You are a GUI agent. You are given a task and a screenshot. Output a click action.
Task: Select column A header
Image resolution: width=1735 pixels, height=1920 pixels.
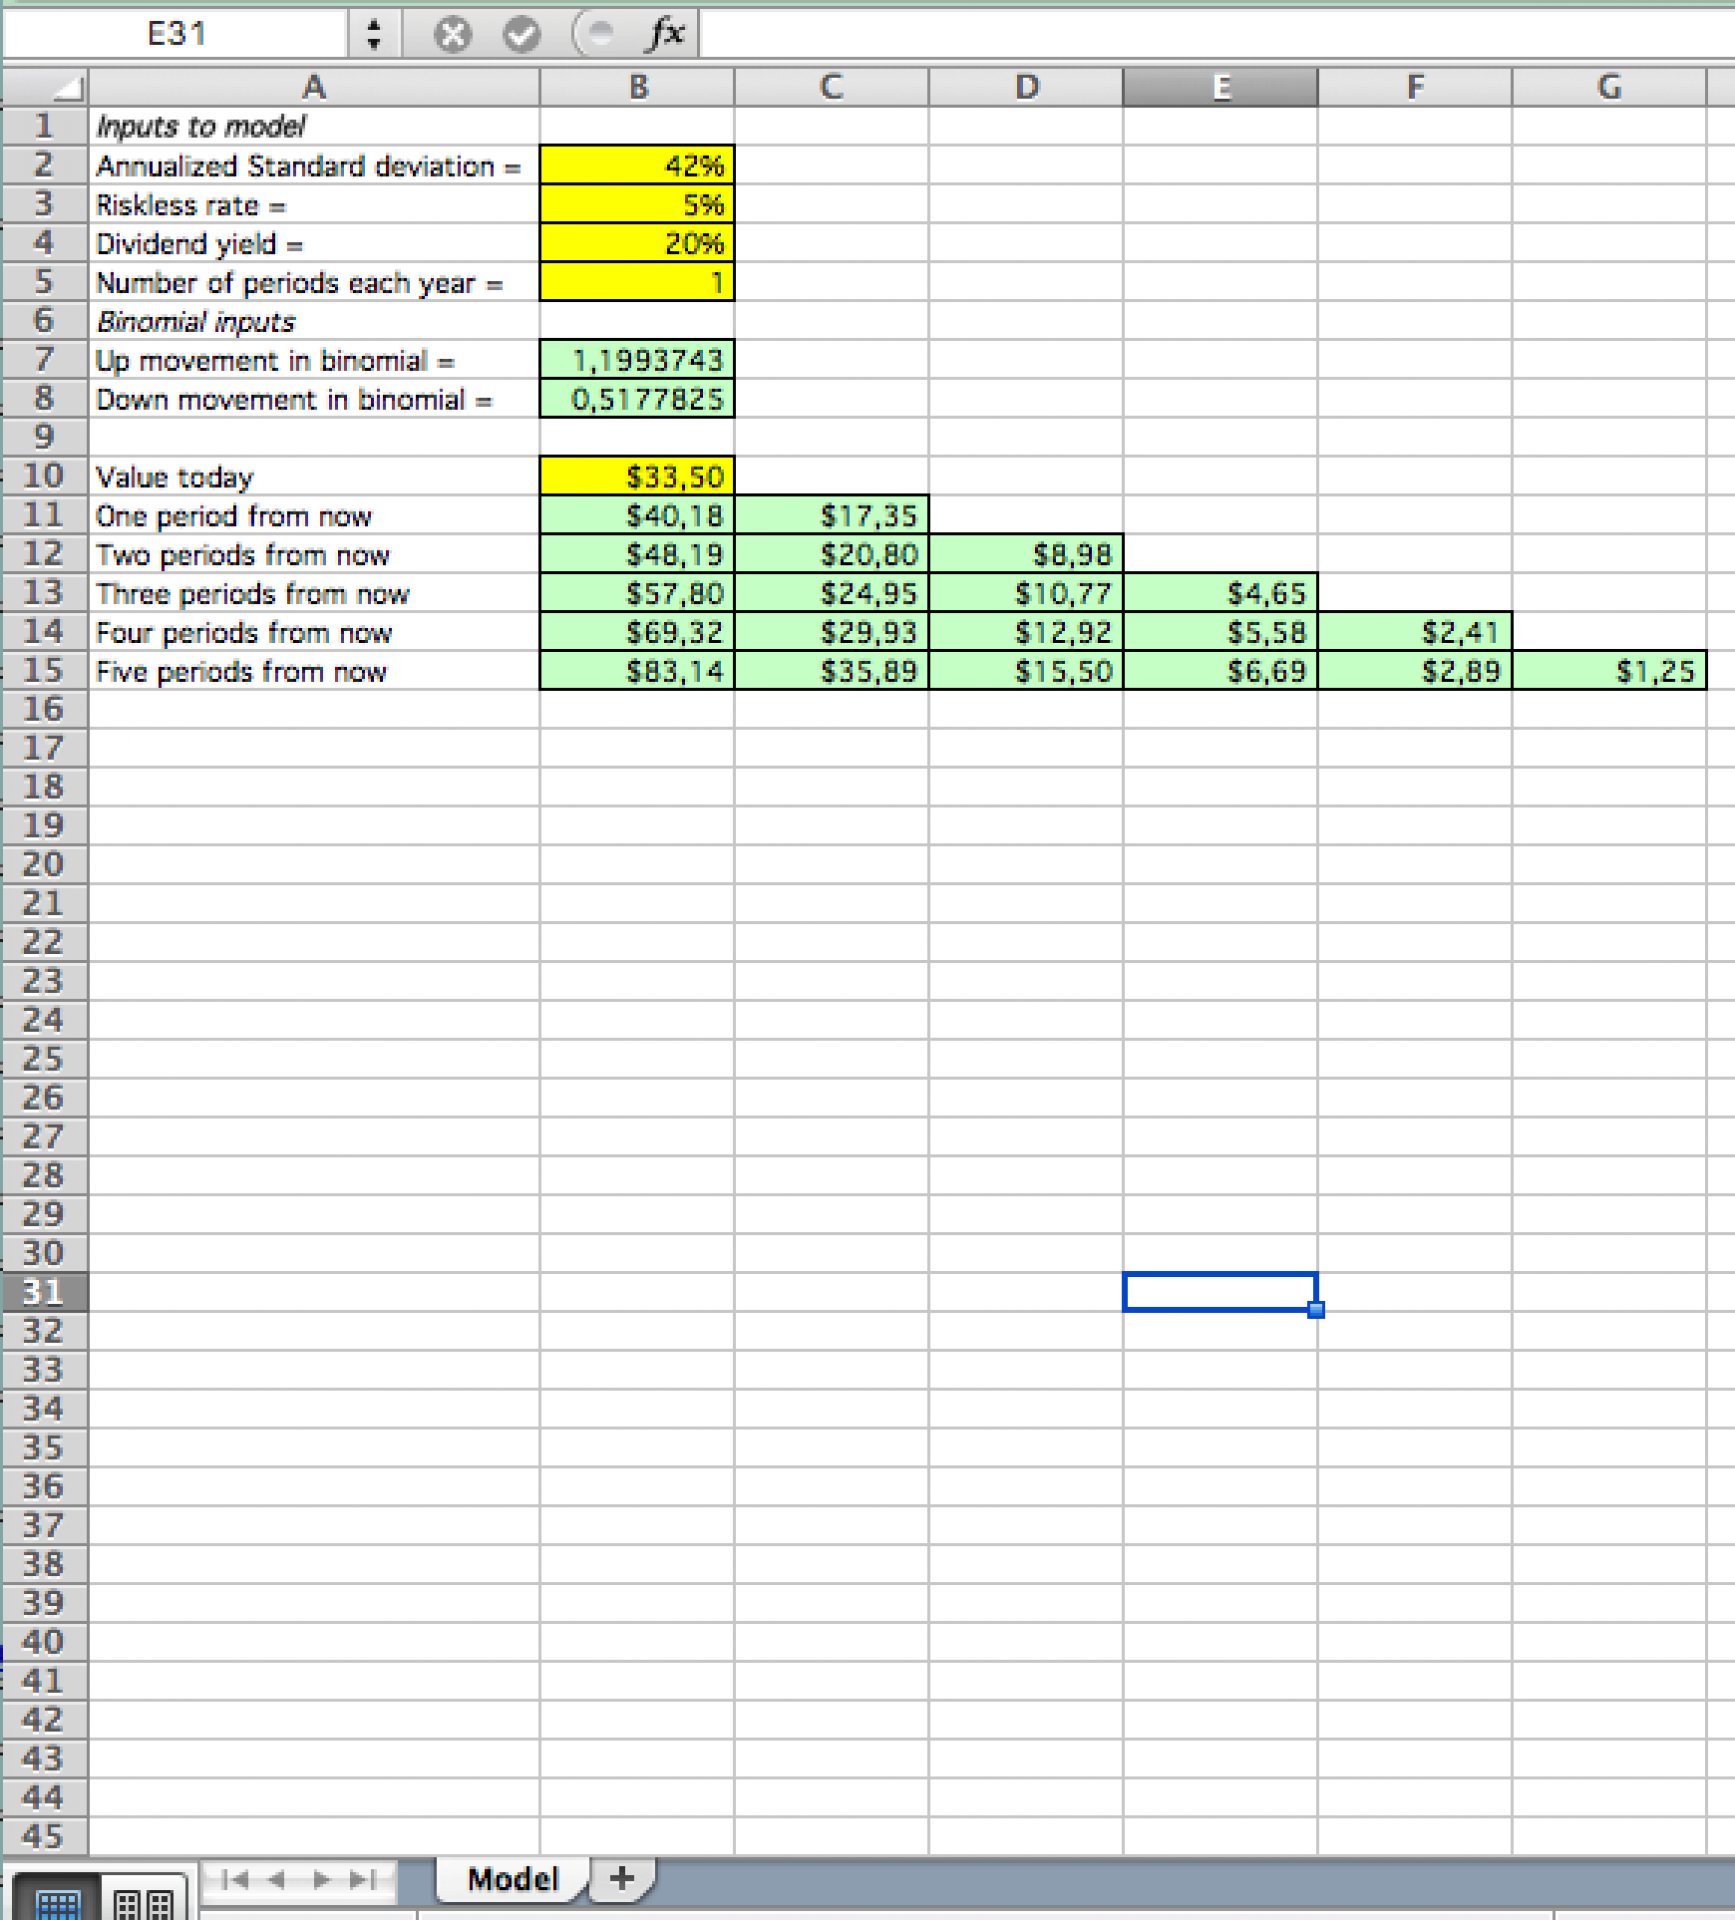pos(314,88)
